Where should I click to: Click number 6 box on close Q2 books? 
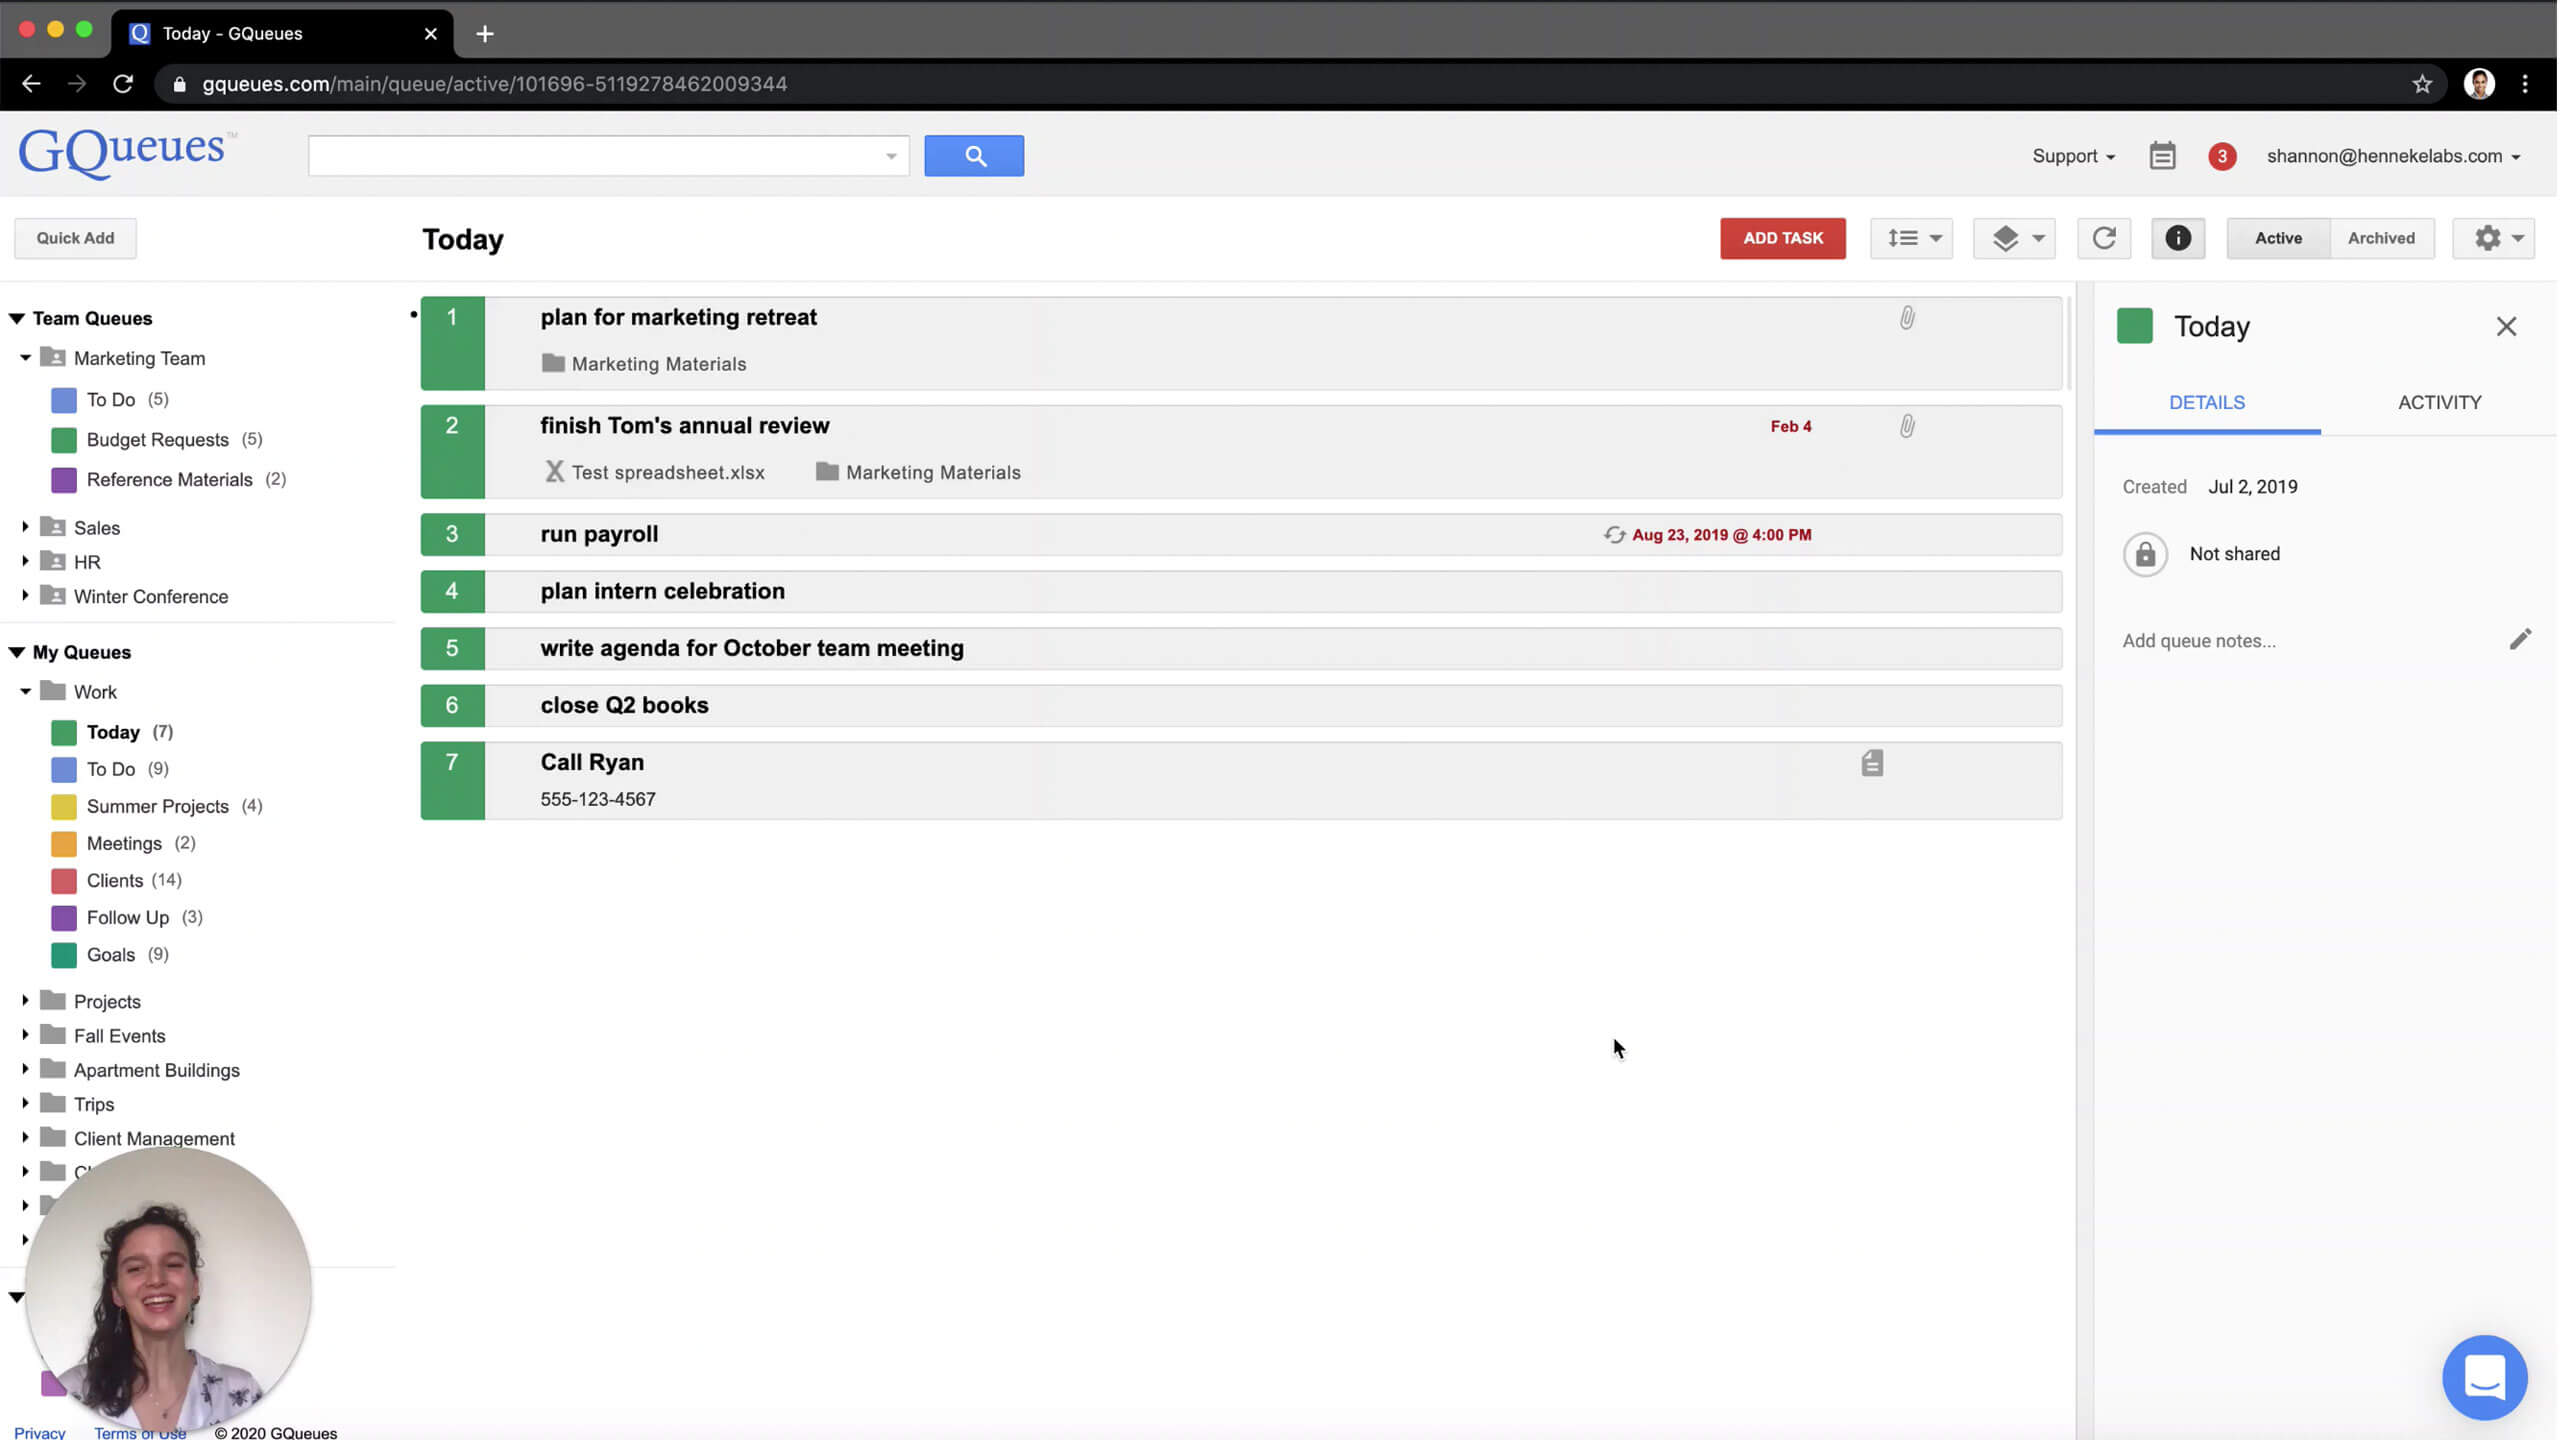pyautogui.click(x=452, y=706)
